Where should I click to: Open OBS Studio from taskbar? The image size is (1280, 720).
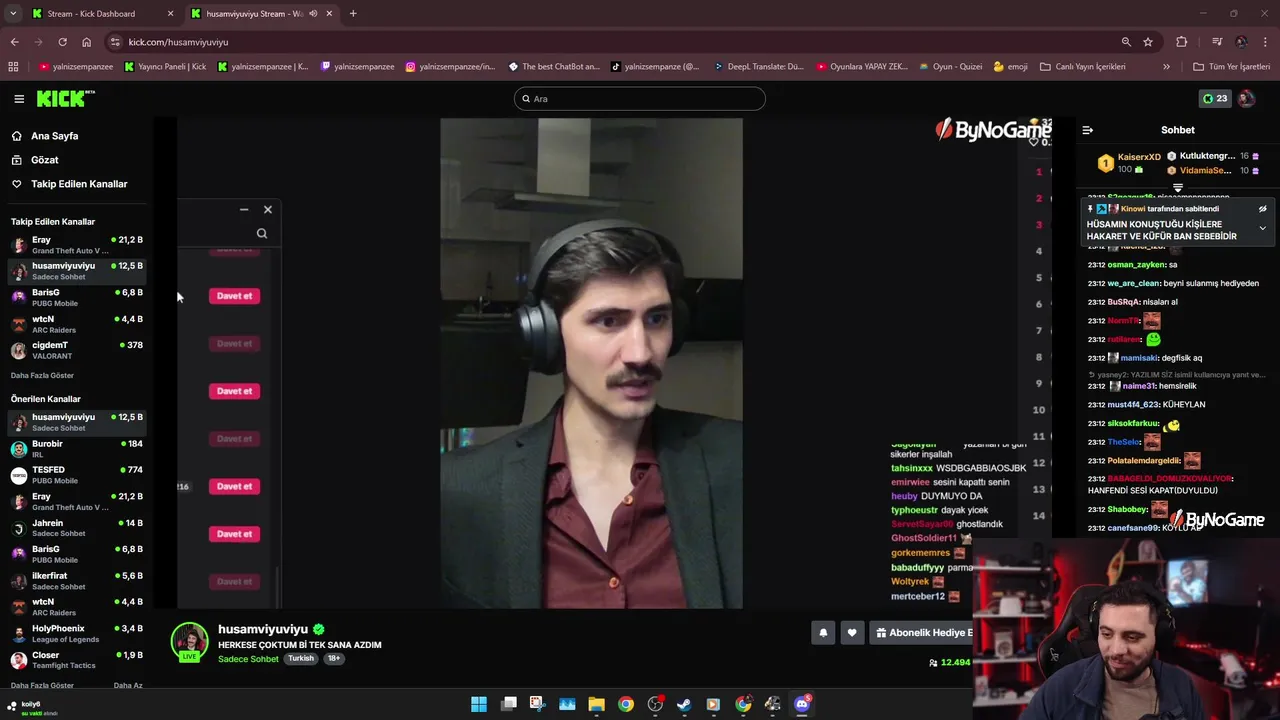pos(655,704)
